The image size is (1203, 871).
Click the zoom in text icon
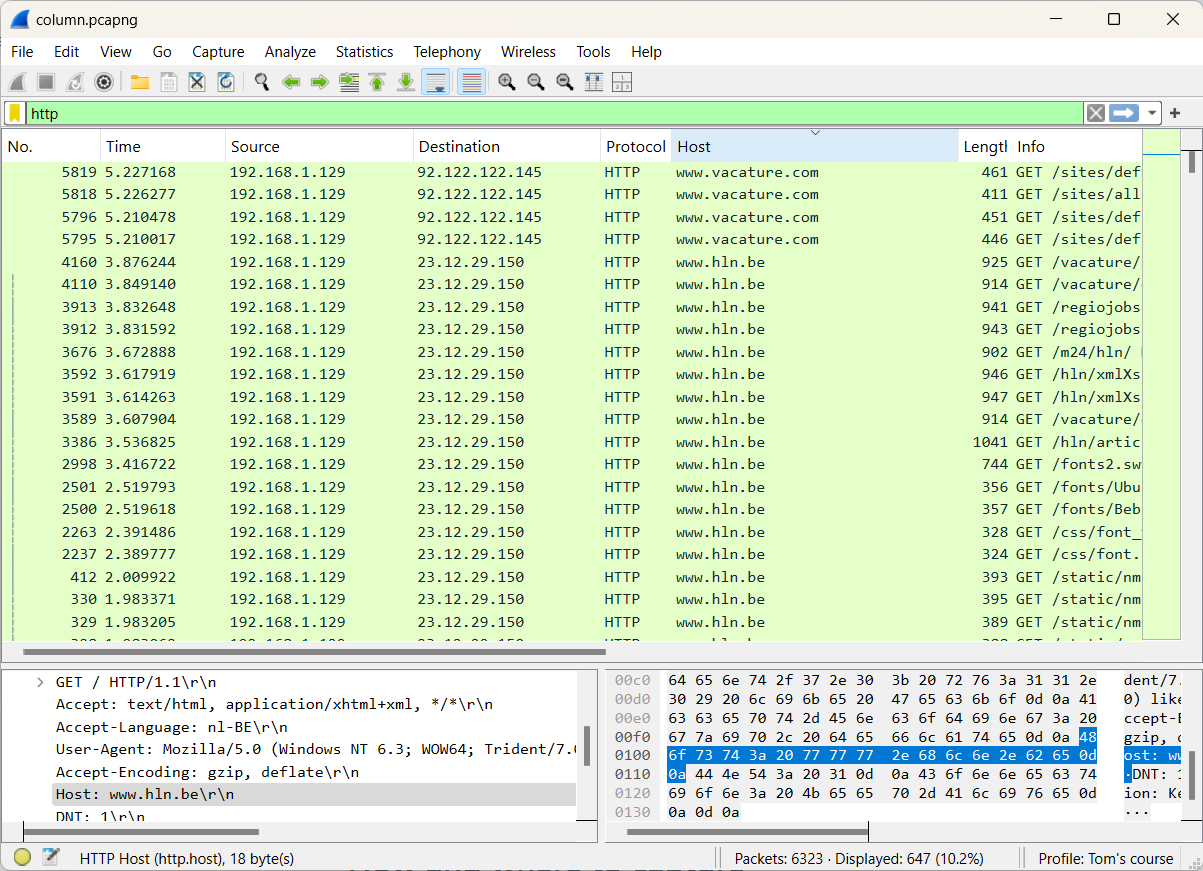507,82
